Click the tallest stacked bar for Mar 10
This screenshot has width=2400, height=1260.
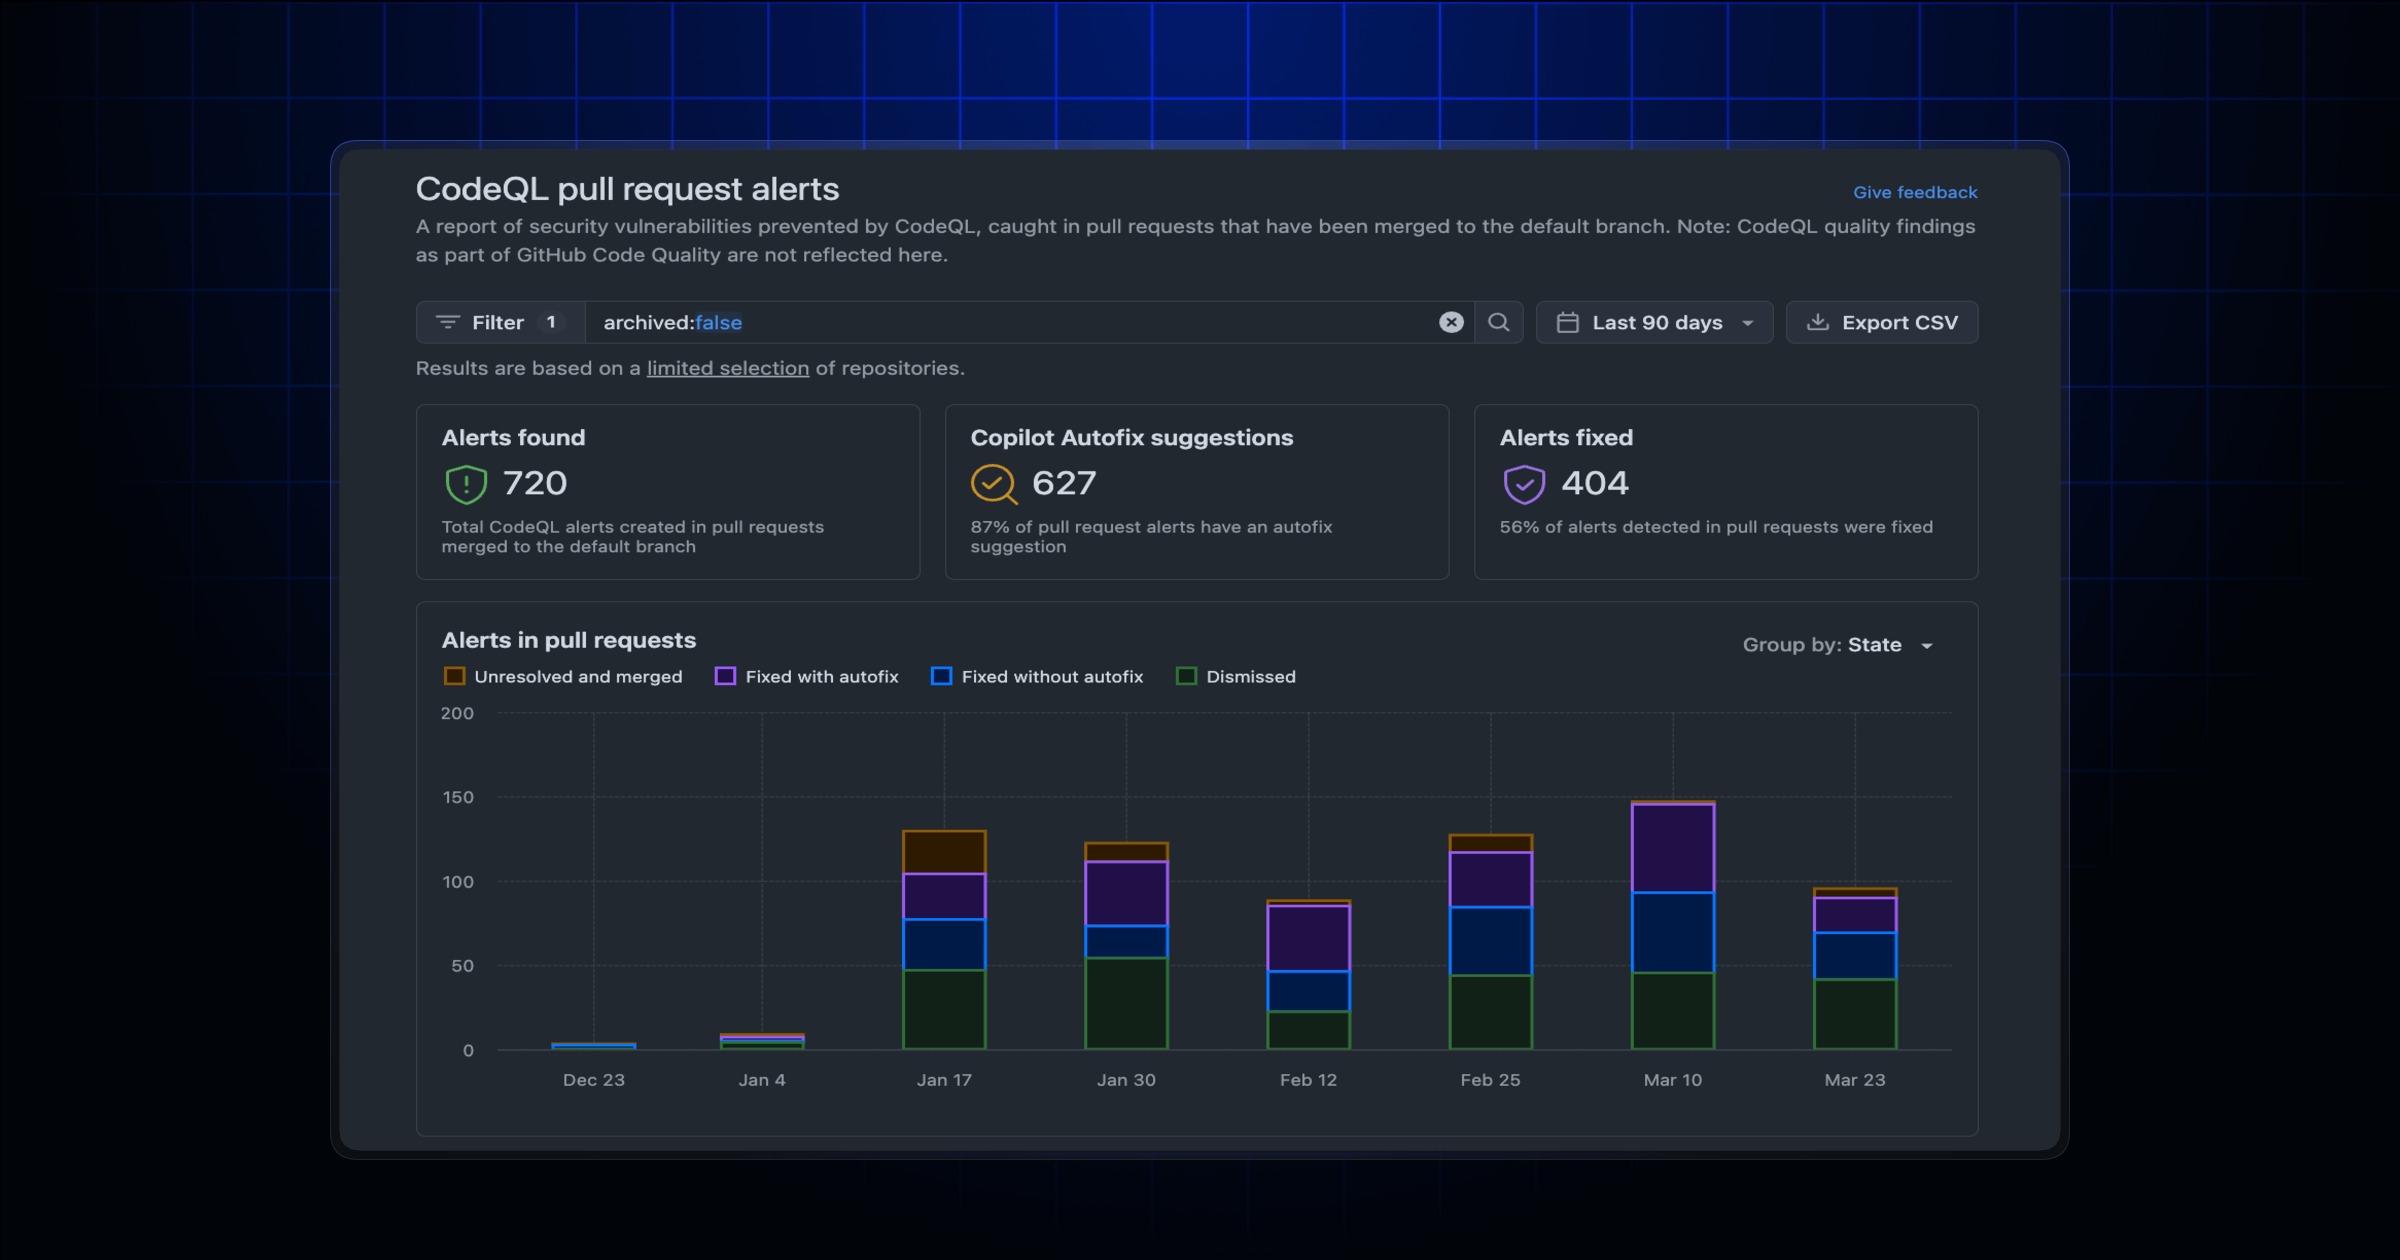1672,925
